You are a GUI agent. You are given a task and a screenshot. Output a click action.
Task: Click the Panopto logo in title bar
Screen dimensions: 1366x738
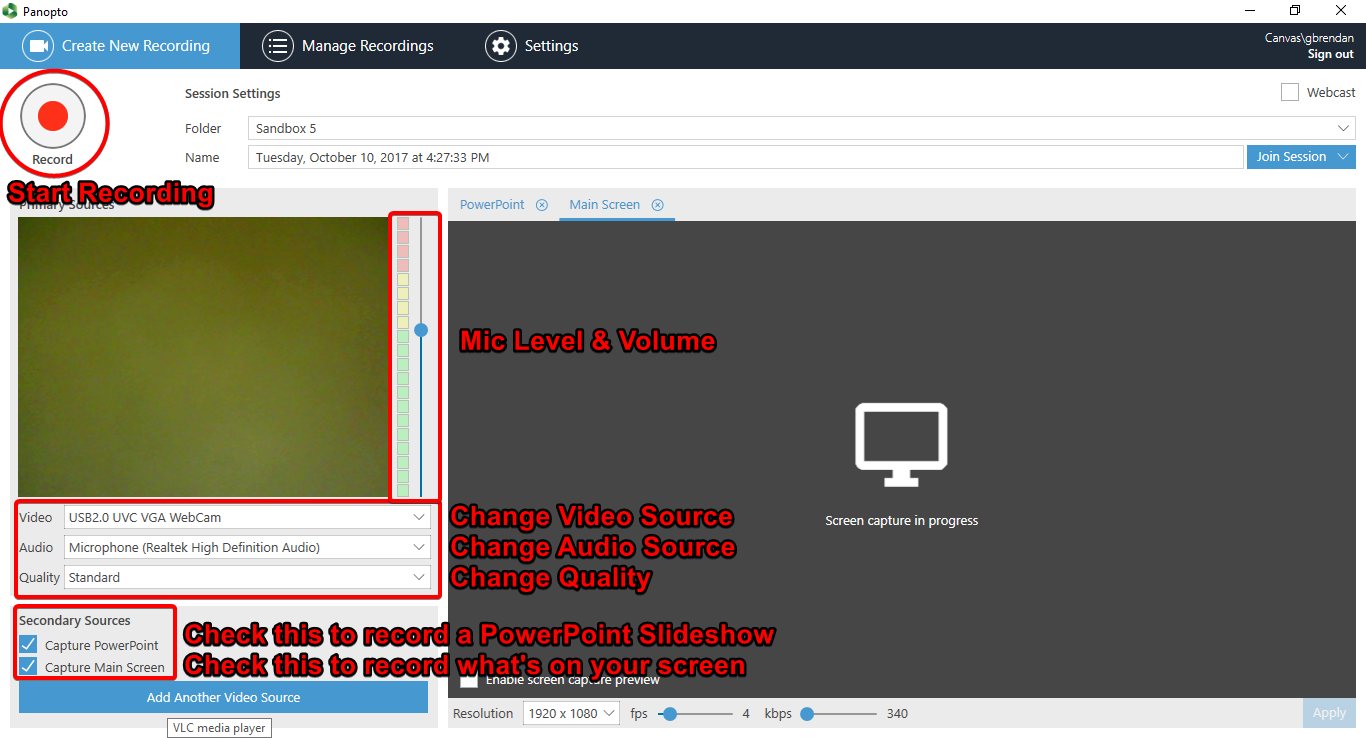(10, 11)
